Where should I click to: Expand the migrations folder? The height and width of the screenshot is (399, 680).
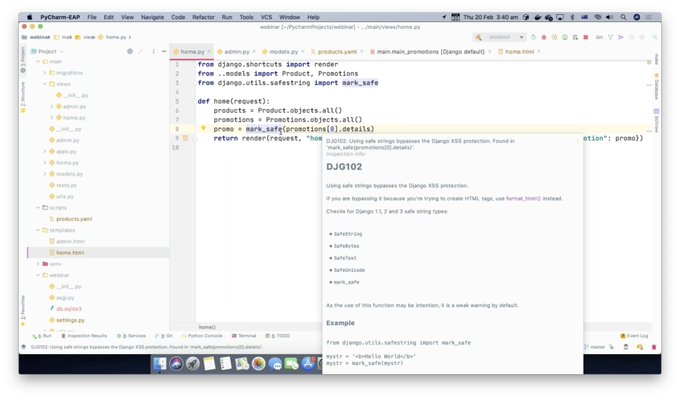[x=45, y=73]
